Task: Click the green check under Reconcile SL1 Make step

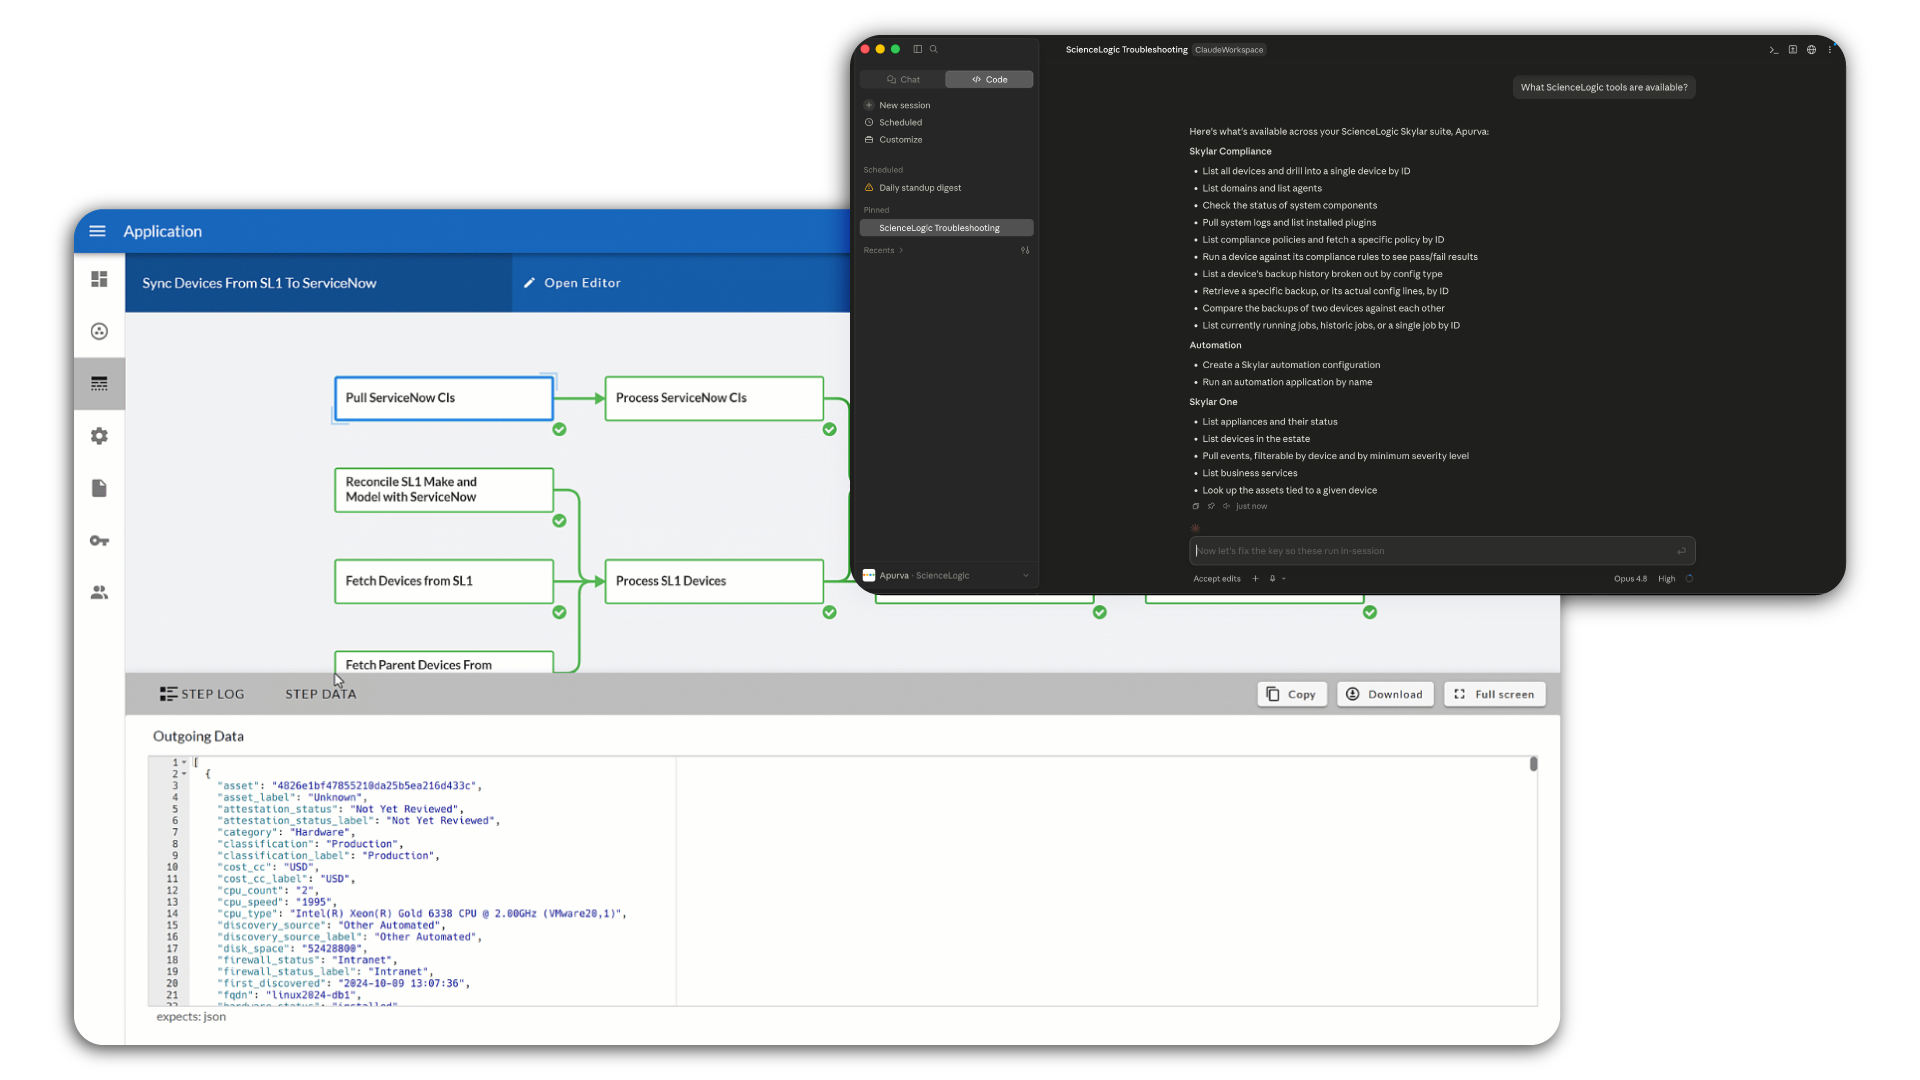Action: coord(560,521)
